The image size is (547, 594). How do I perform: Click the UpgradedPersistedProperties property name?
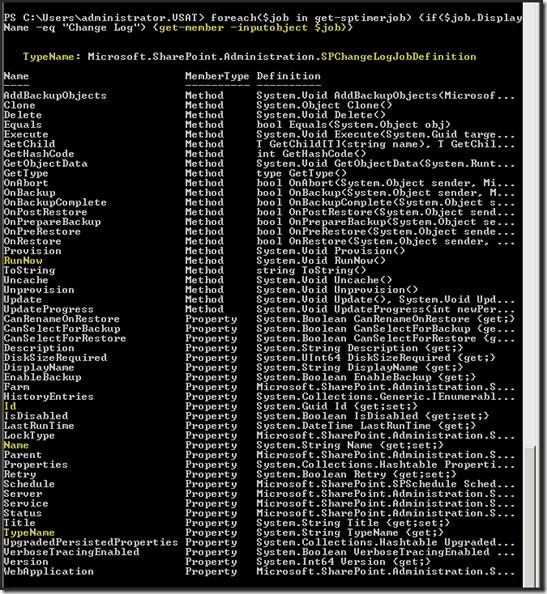(91, 542)
